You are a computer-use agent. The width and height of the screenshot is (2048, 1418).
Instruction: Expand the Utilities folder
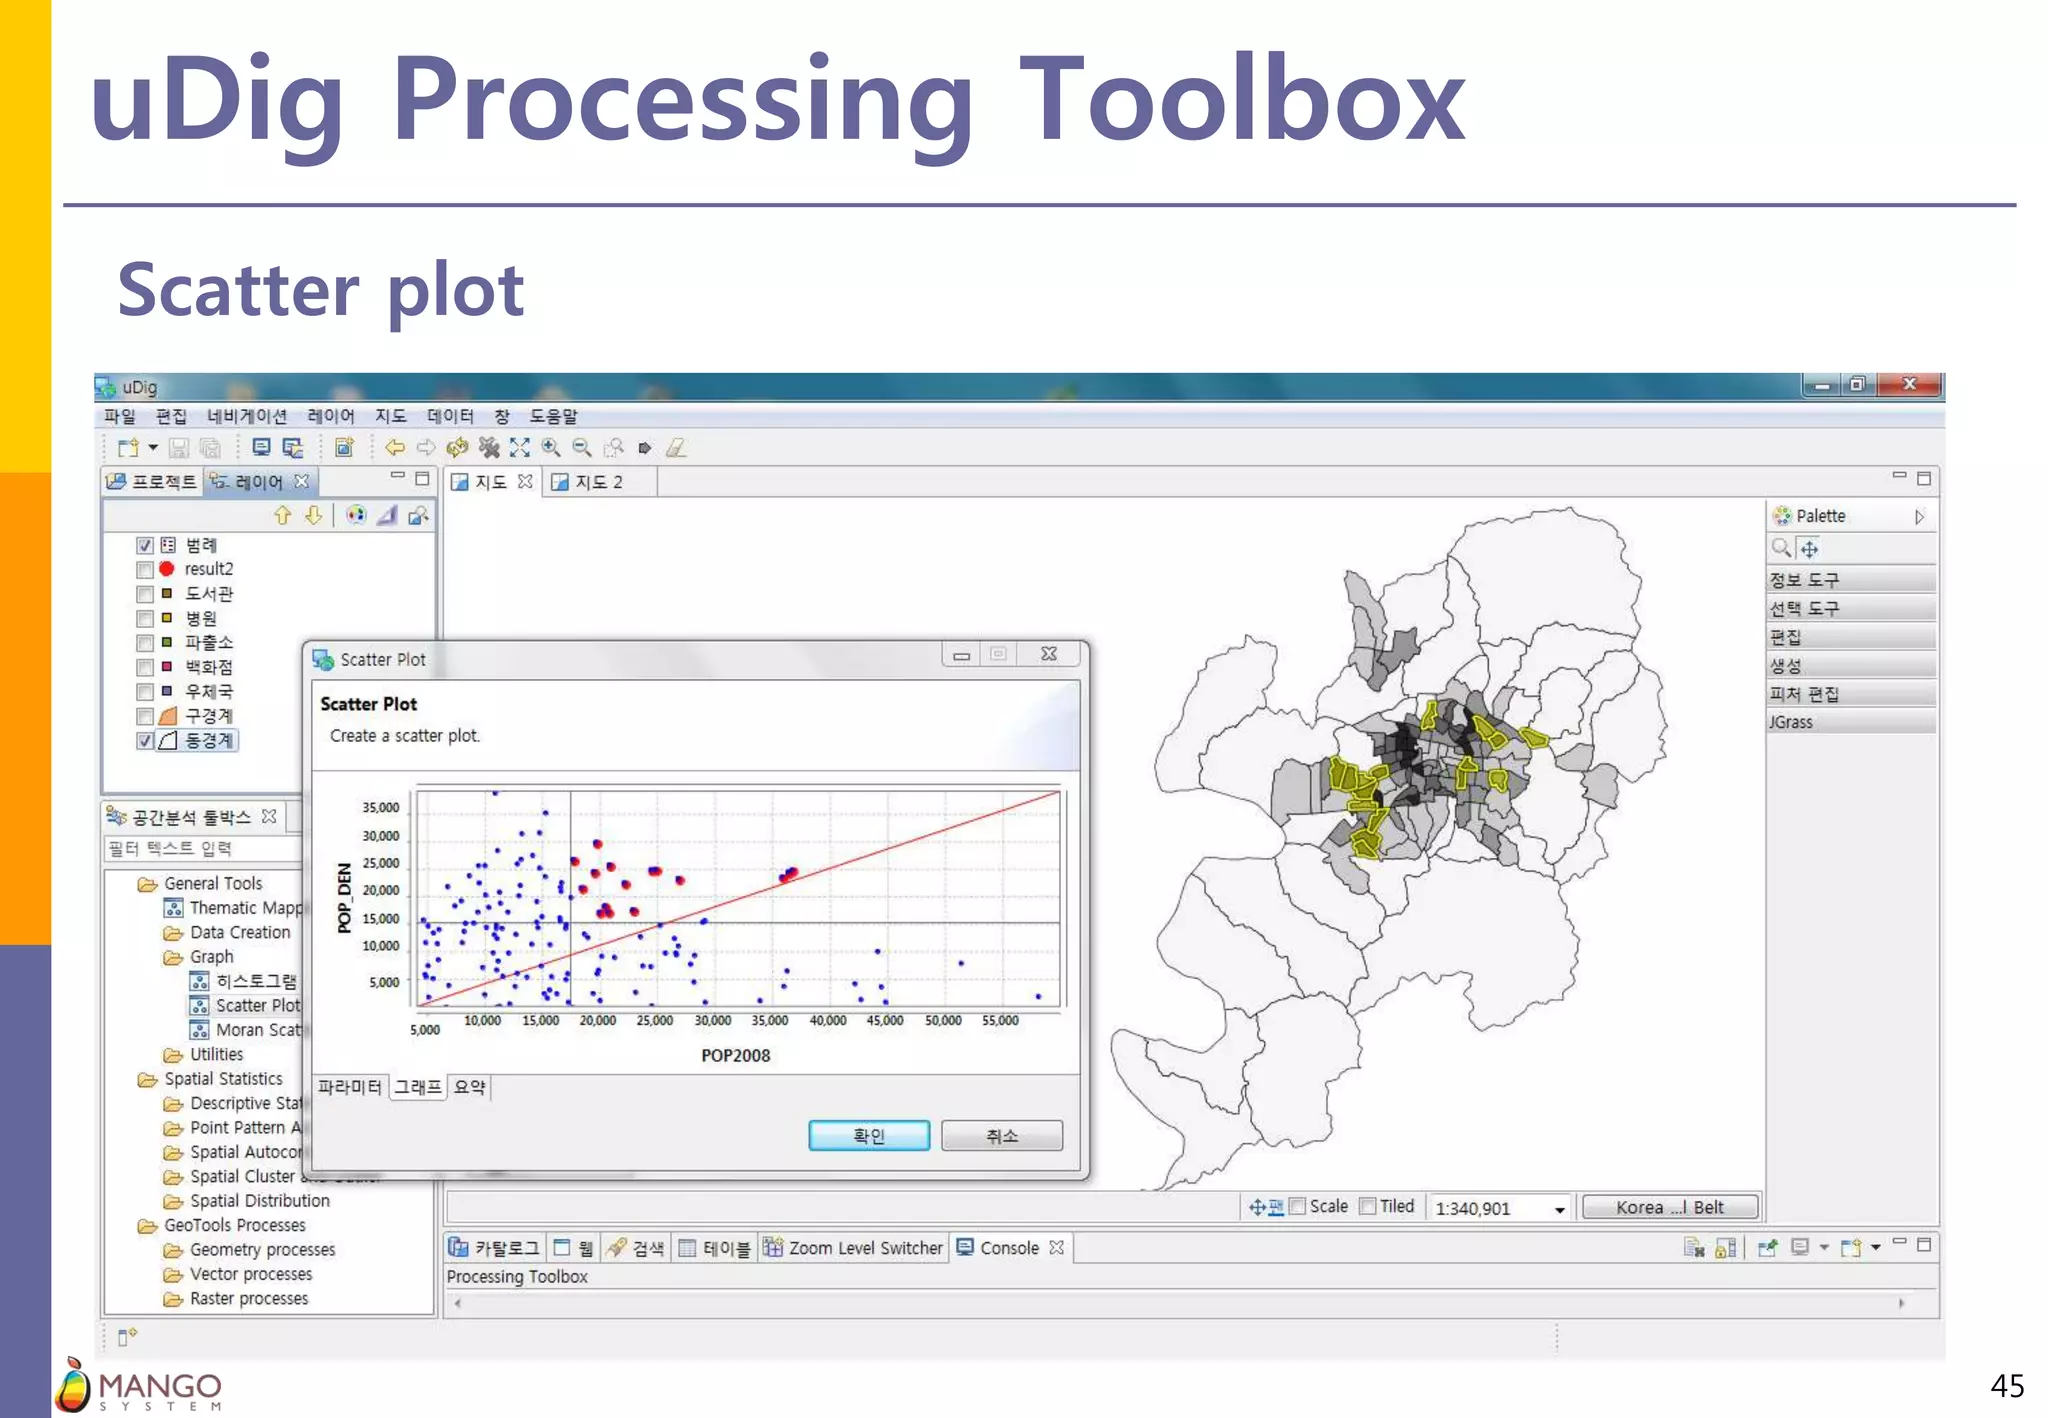tap(173, 1055)
